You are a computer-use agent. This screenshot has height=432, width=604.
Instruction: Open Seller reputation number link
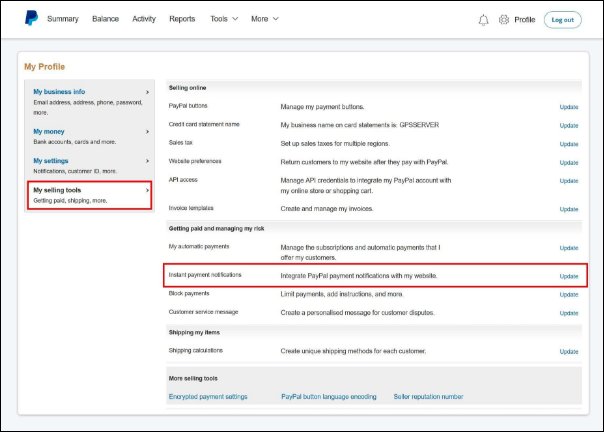pos(428,397)
